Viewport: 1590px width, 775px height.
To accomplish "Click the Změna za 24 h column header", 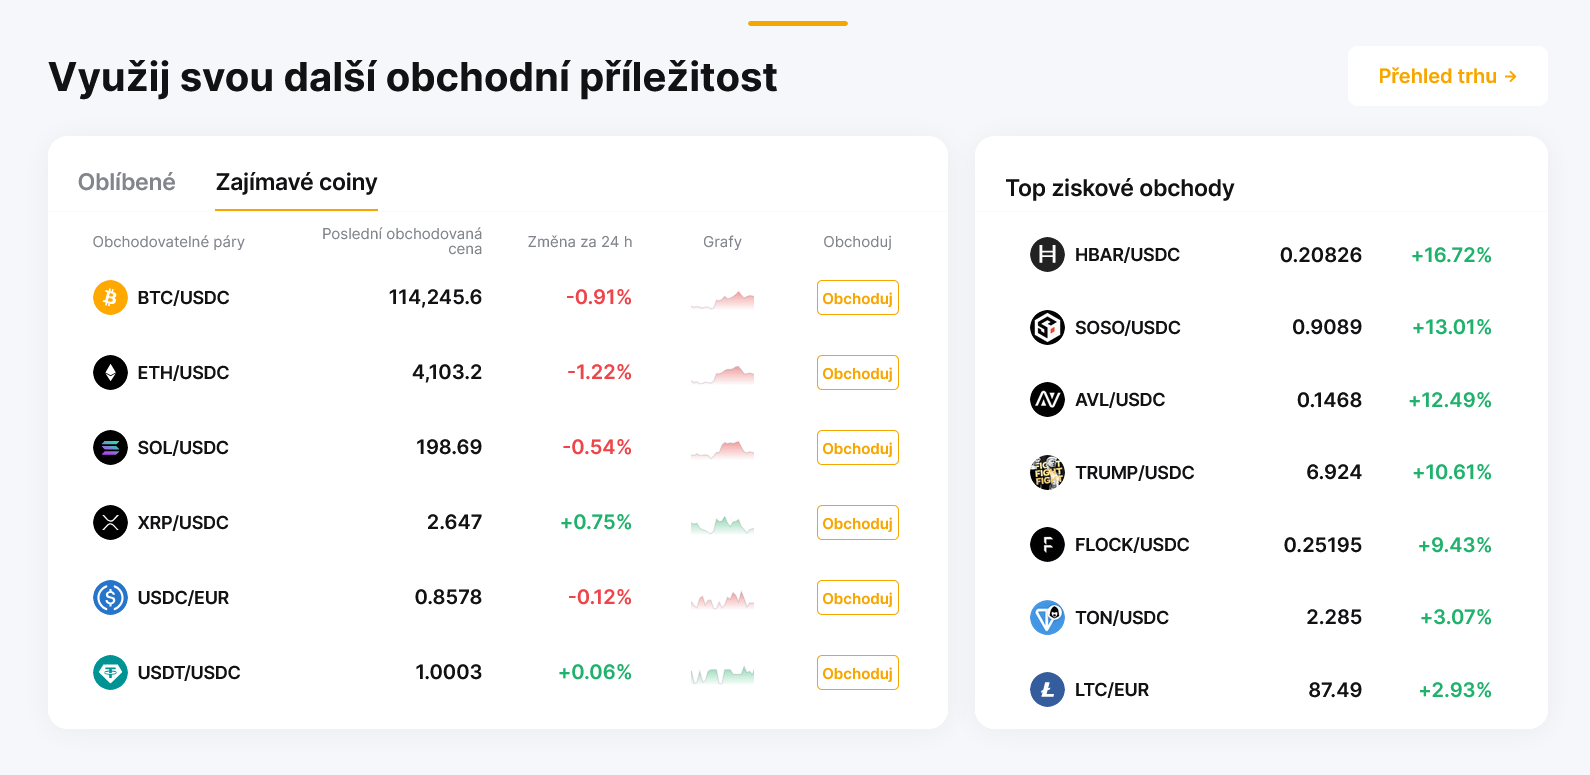I will (581, 241).
